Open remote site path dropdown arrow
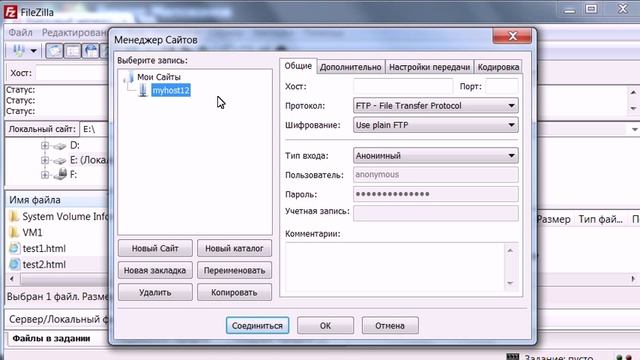The height and width of the screenshot is (360, 640). coord(634,129)
